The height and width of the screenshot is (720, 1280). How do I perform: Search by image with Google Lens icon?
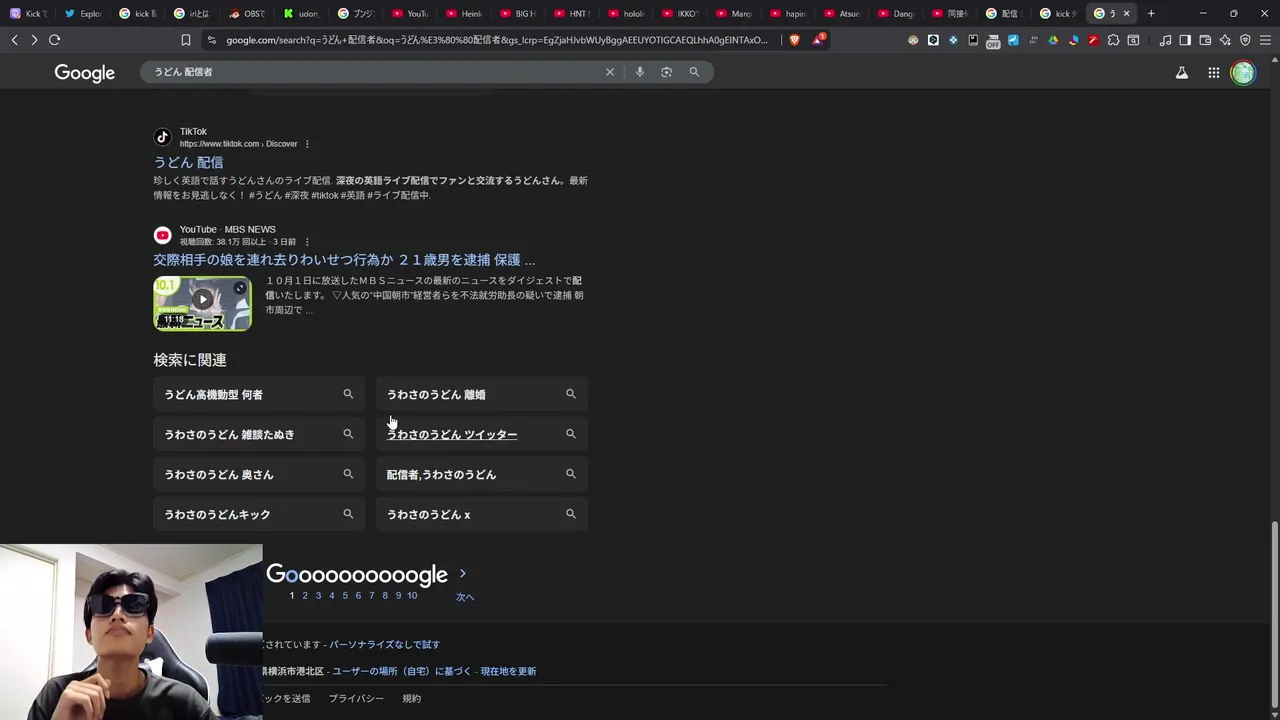tap(667, 72)
